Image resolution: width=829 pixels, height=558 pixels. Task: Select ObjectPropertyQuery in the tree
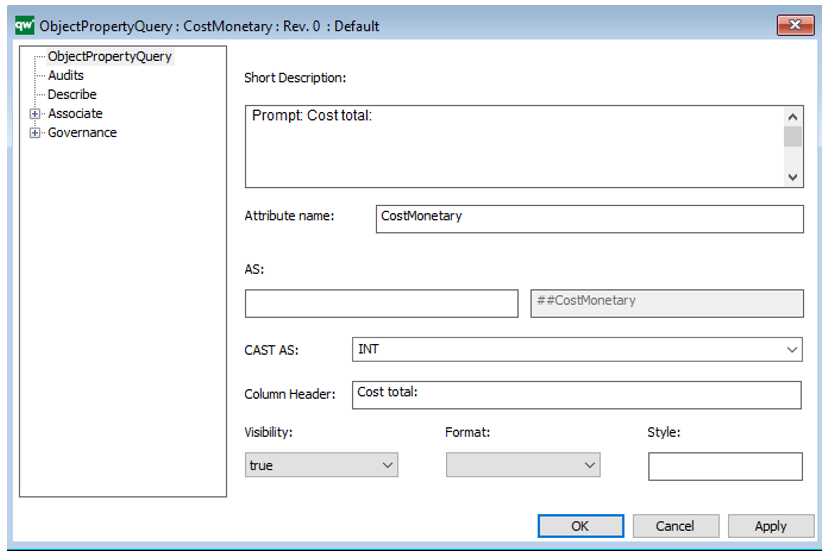[110, 57]
